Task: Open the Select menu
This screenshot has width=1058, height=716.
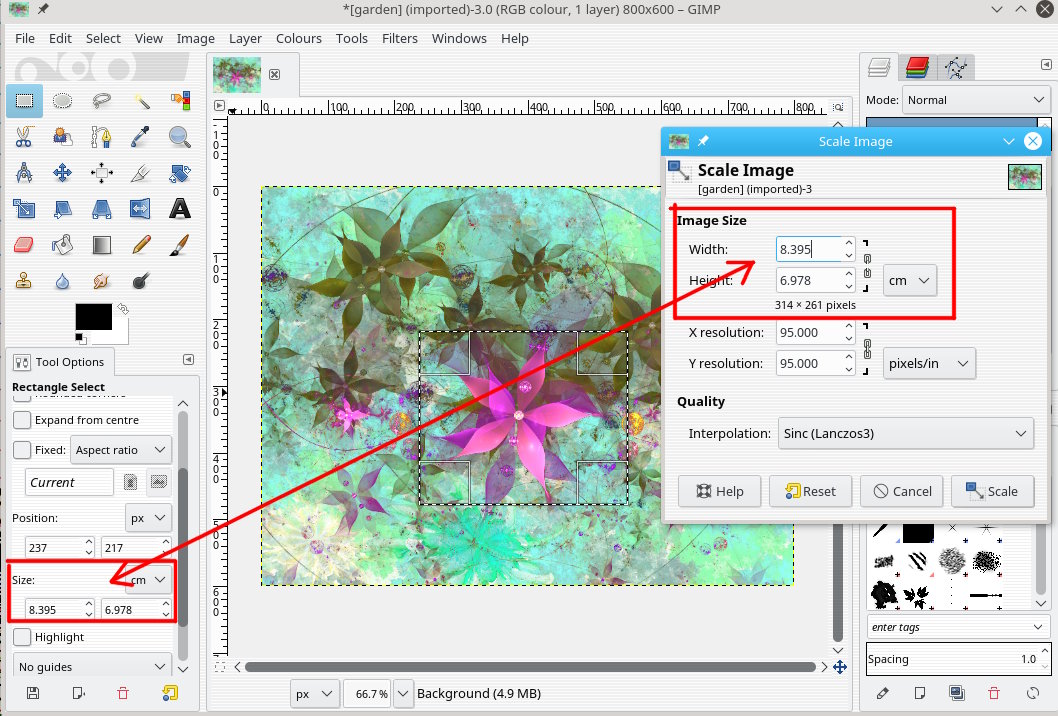Action: tap(103, 38)
